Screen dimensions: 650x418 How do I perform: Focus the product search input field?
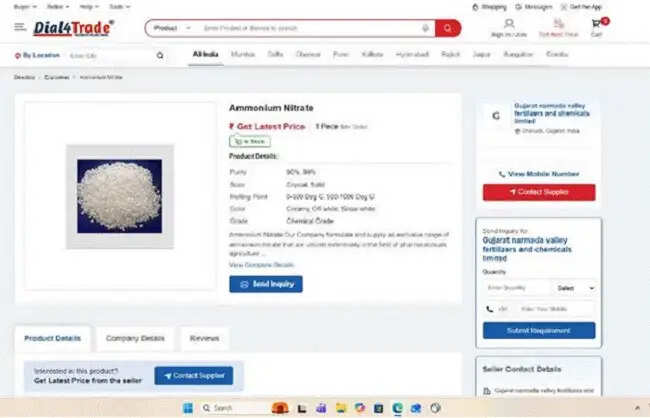coord(309,28)
